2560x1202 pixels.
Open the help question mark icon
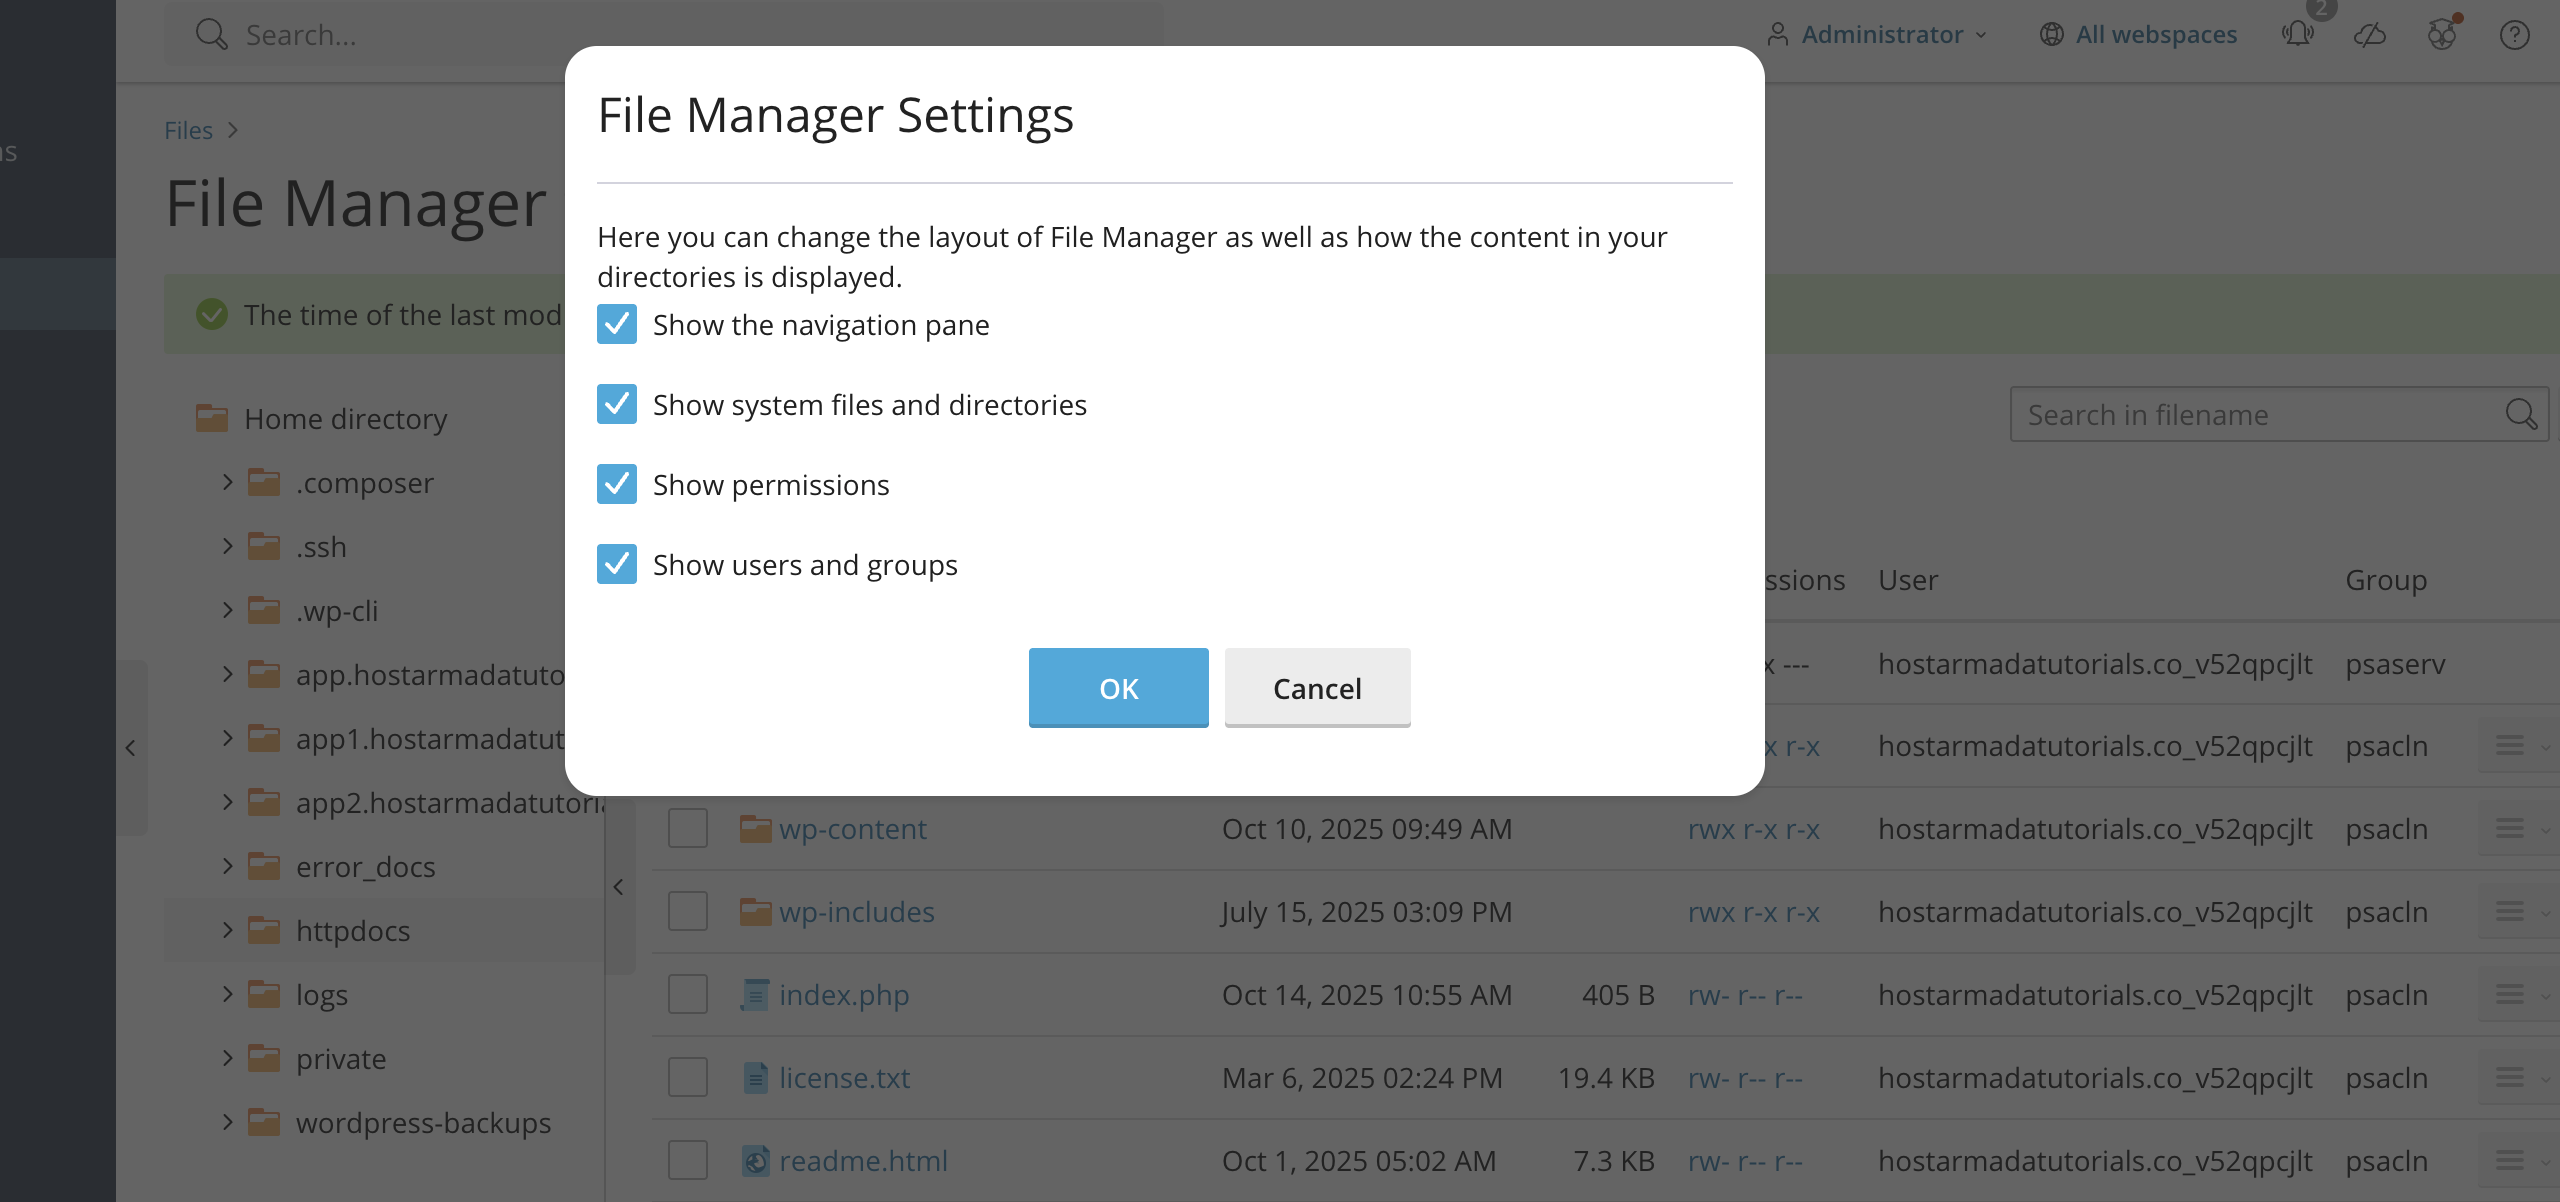click(2514, 34)
